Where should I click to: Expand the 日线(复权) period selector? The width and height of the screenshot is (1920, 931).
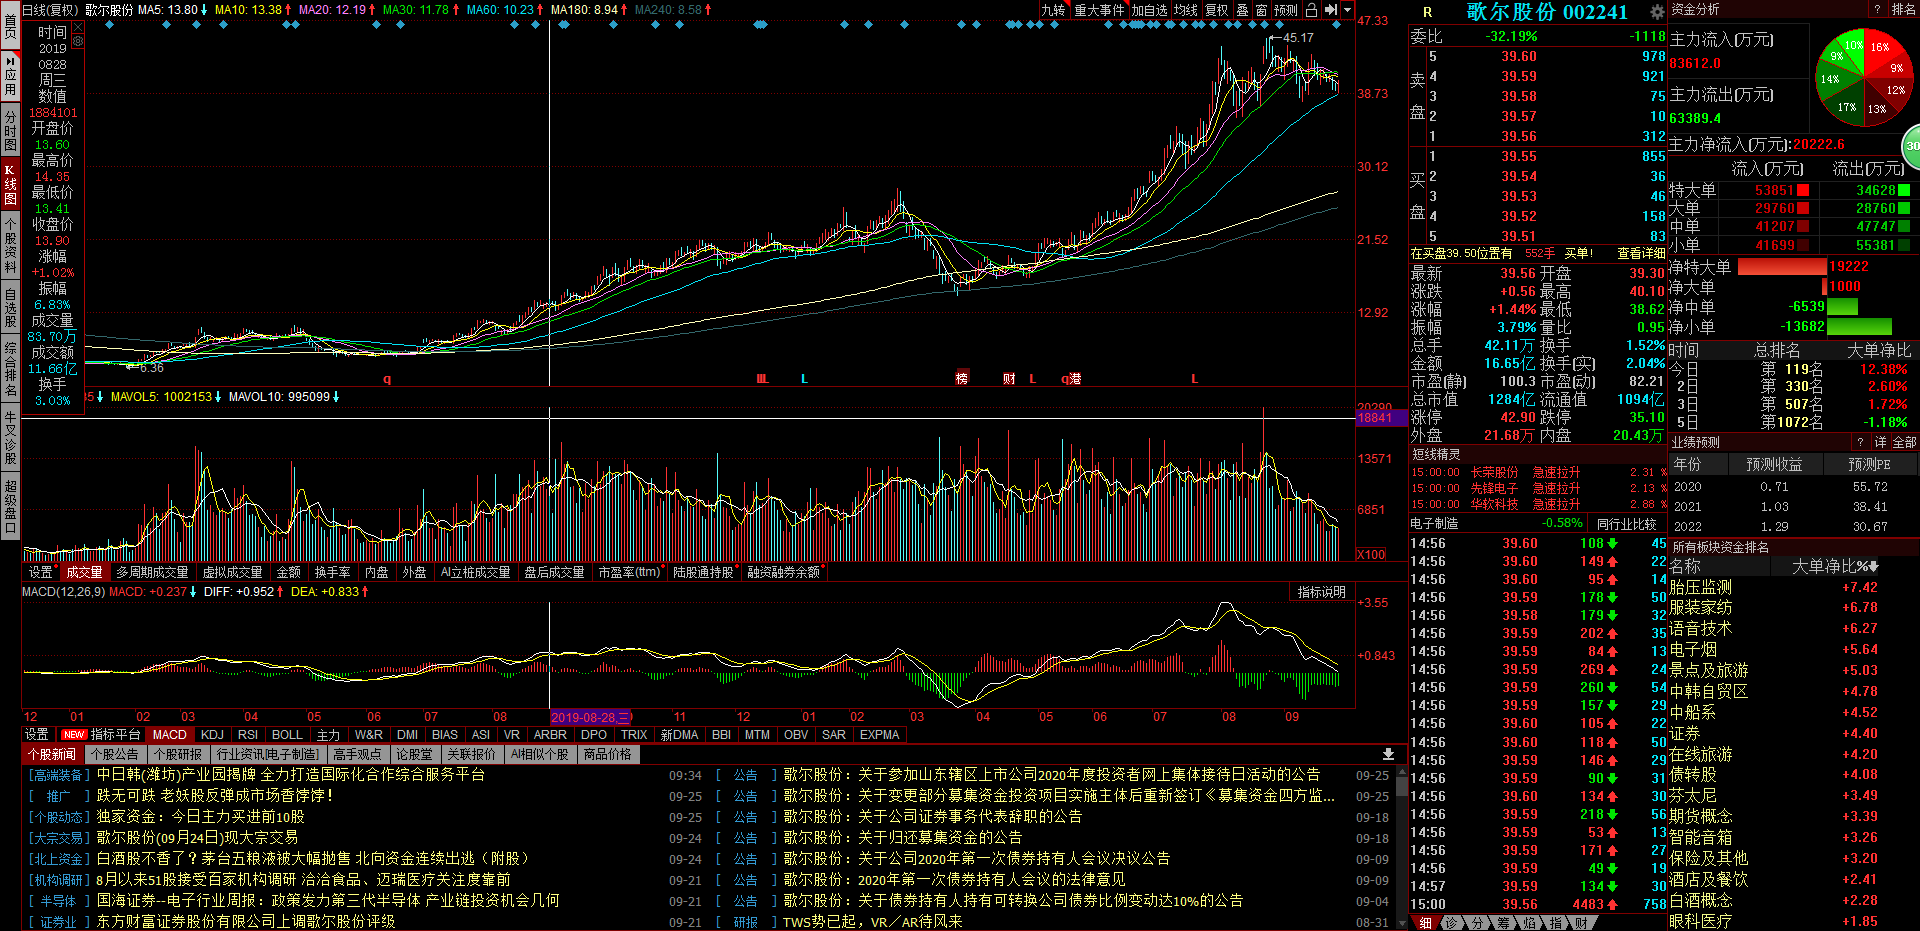50,10
